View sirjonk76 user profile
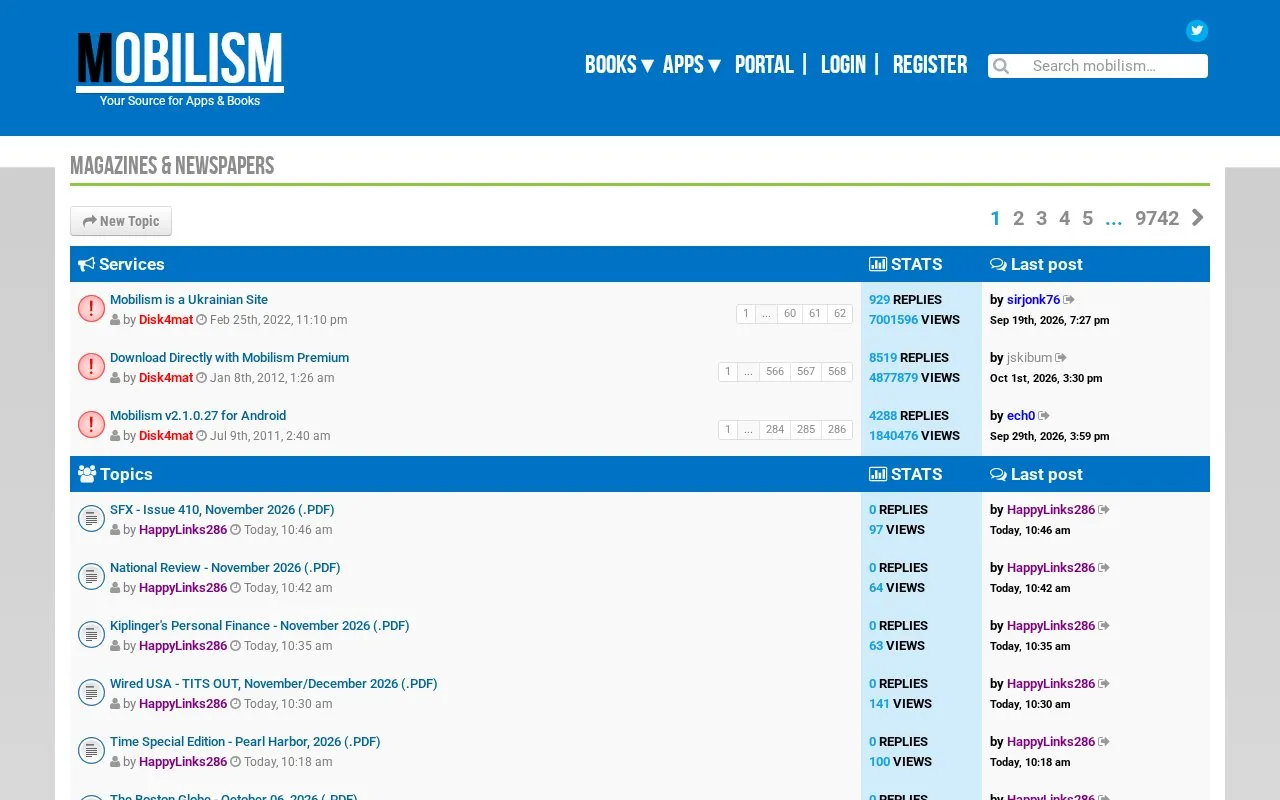This screenshot has height=800, width=1280. pyautogui.click(x=1033, y=300)
